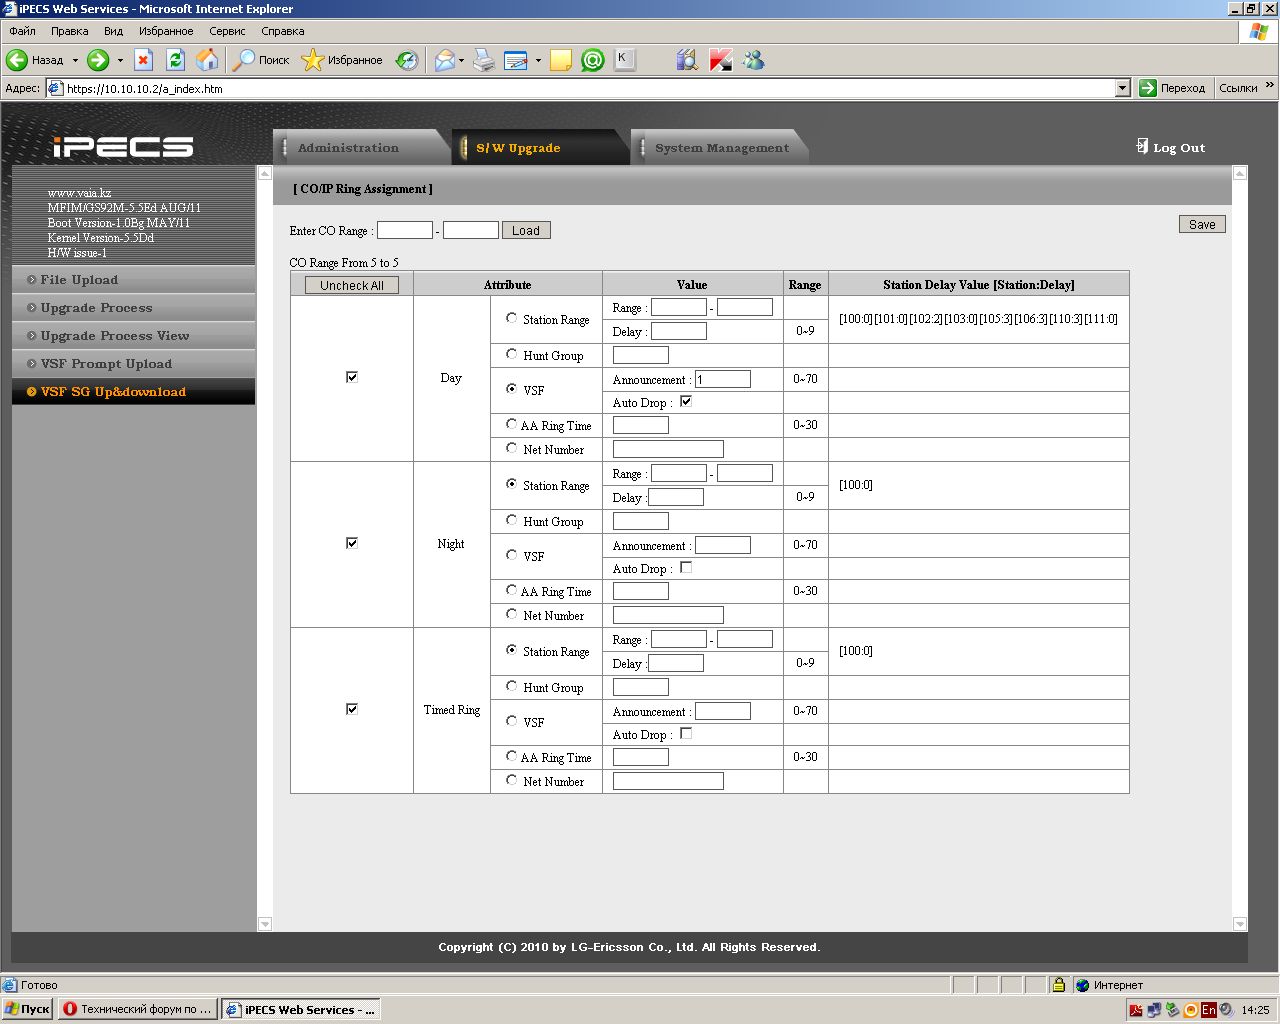Click the Refresh page icon
This screenshot has width=1280, height=1024.
click(x=175, y=60)
